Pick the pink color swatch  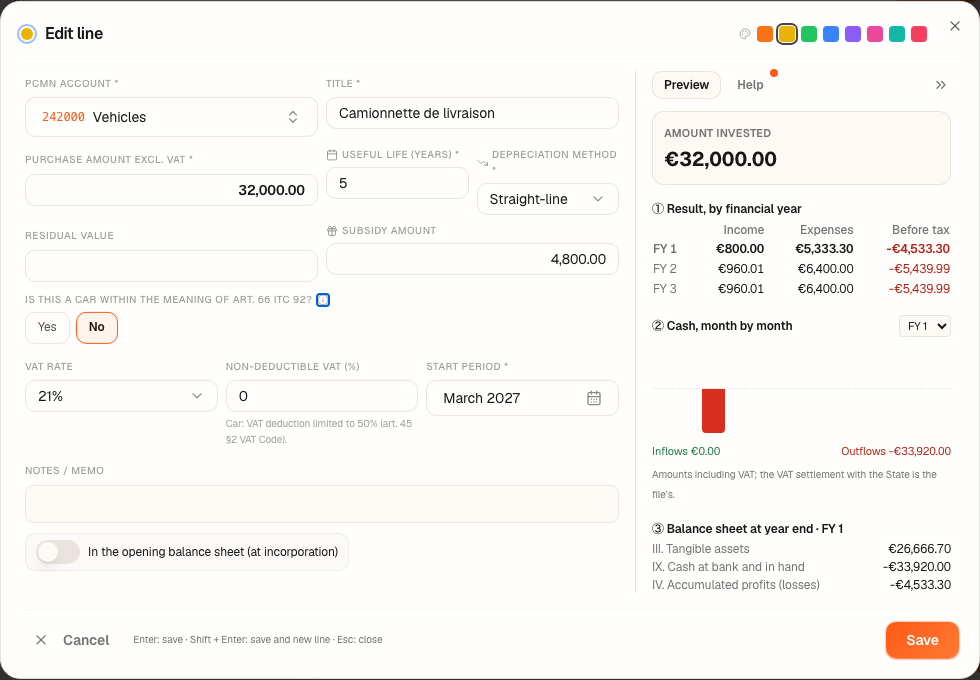(875, 34)
